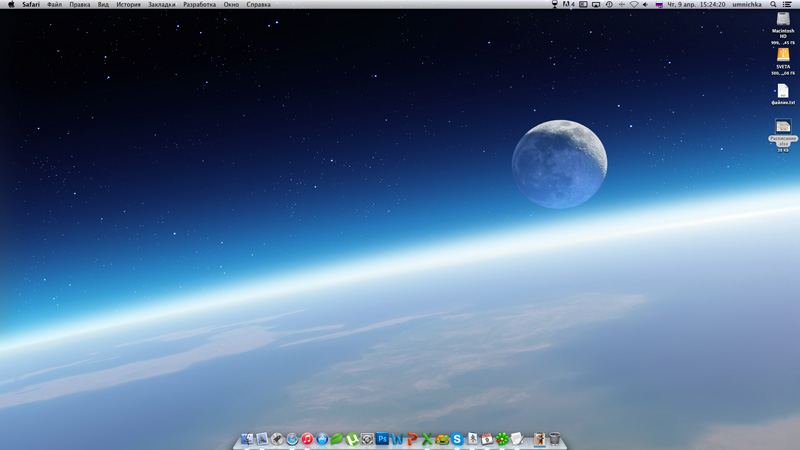Open uTorrent from the Dock

pos(352,439)
